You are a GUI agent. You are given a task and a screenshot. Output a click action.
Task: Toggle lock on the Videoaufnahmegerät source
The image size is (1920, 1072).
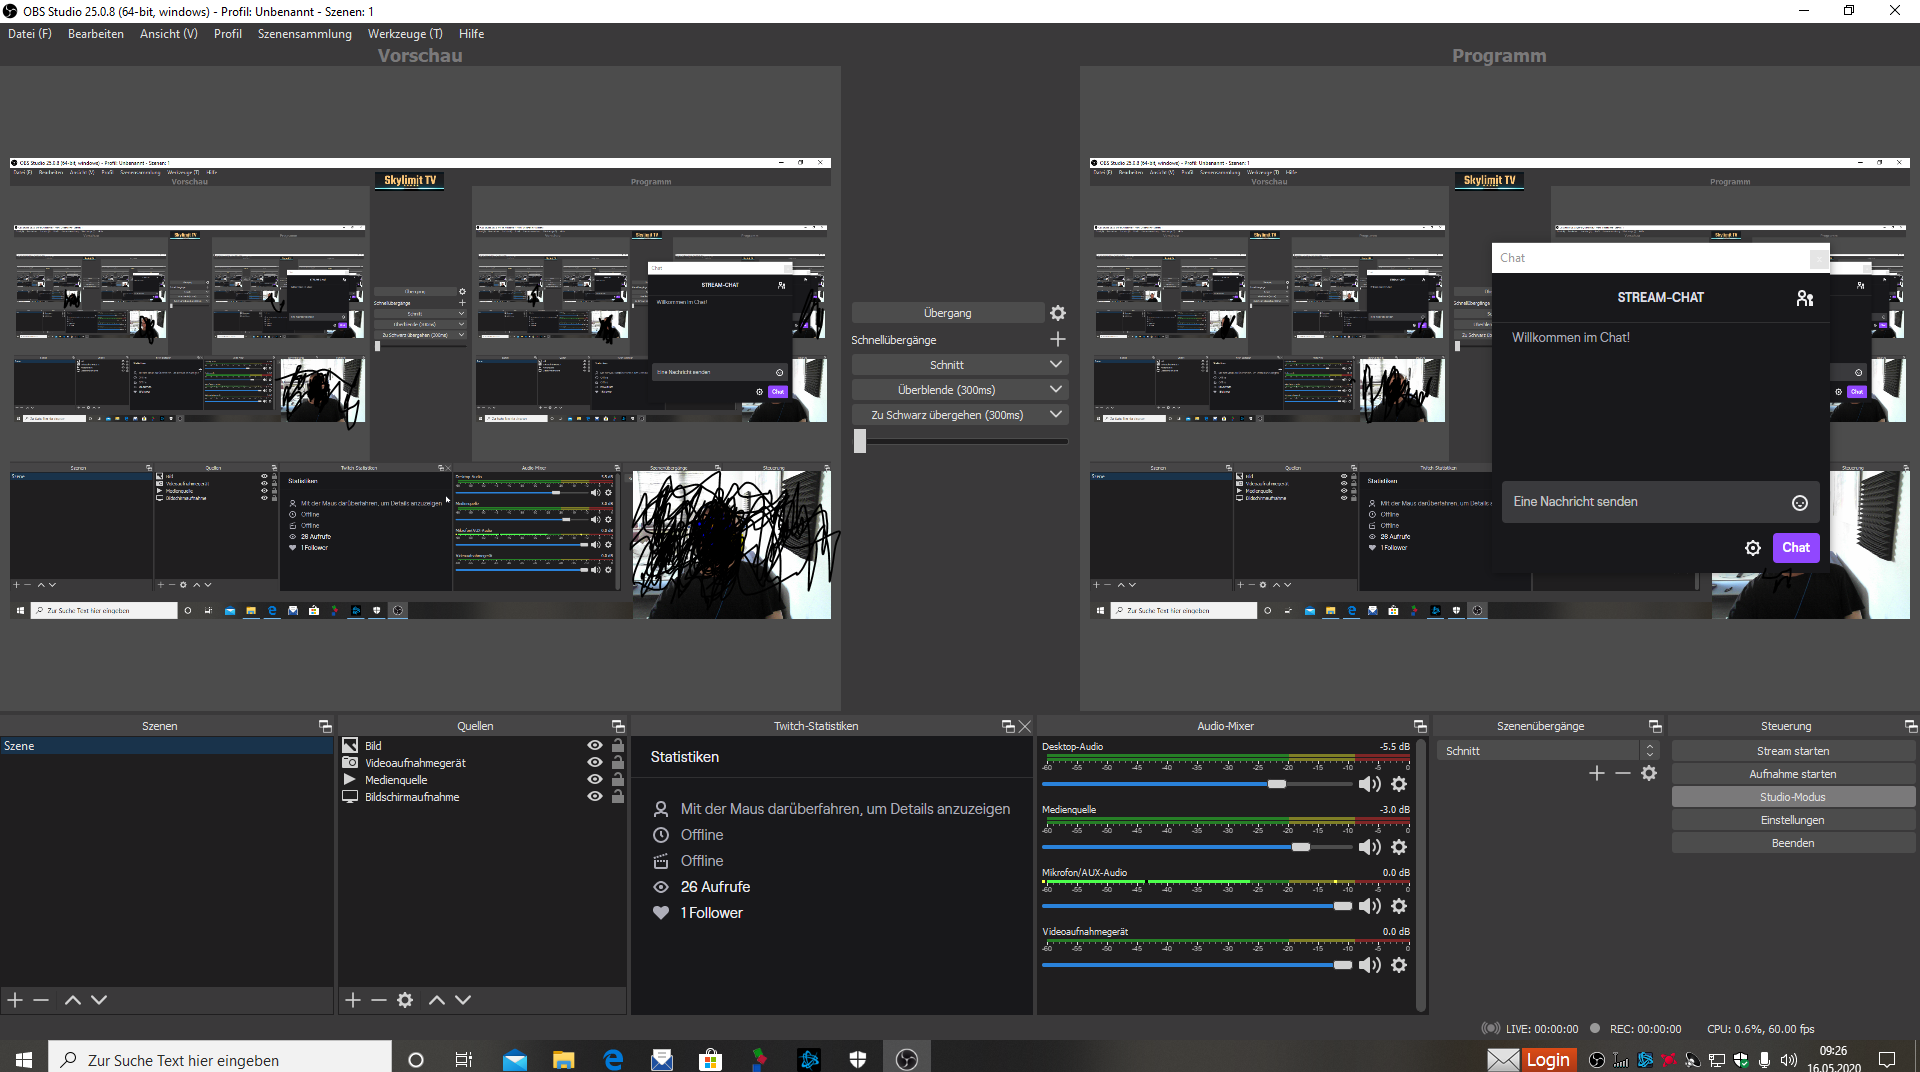(x=618, y=763)
